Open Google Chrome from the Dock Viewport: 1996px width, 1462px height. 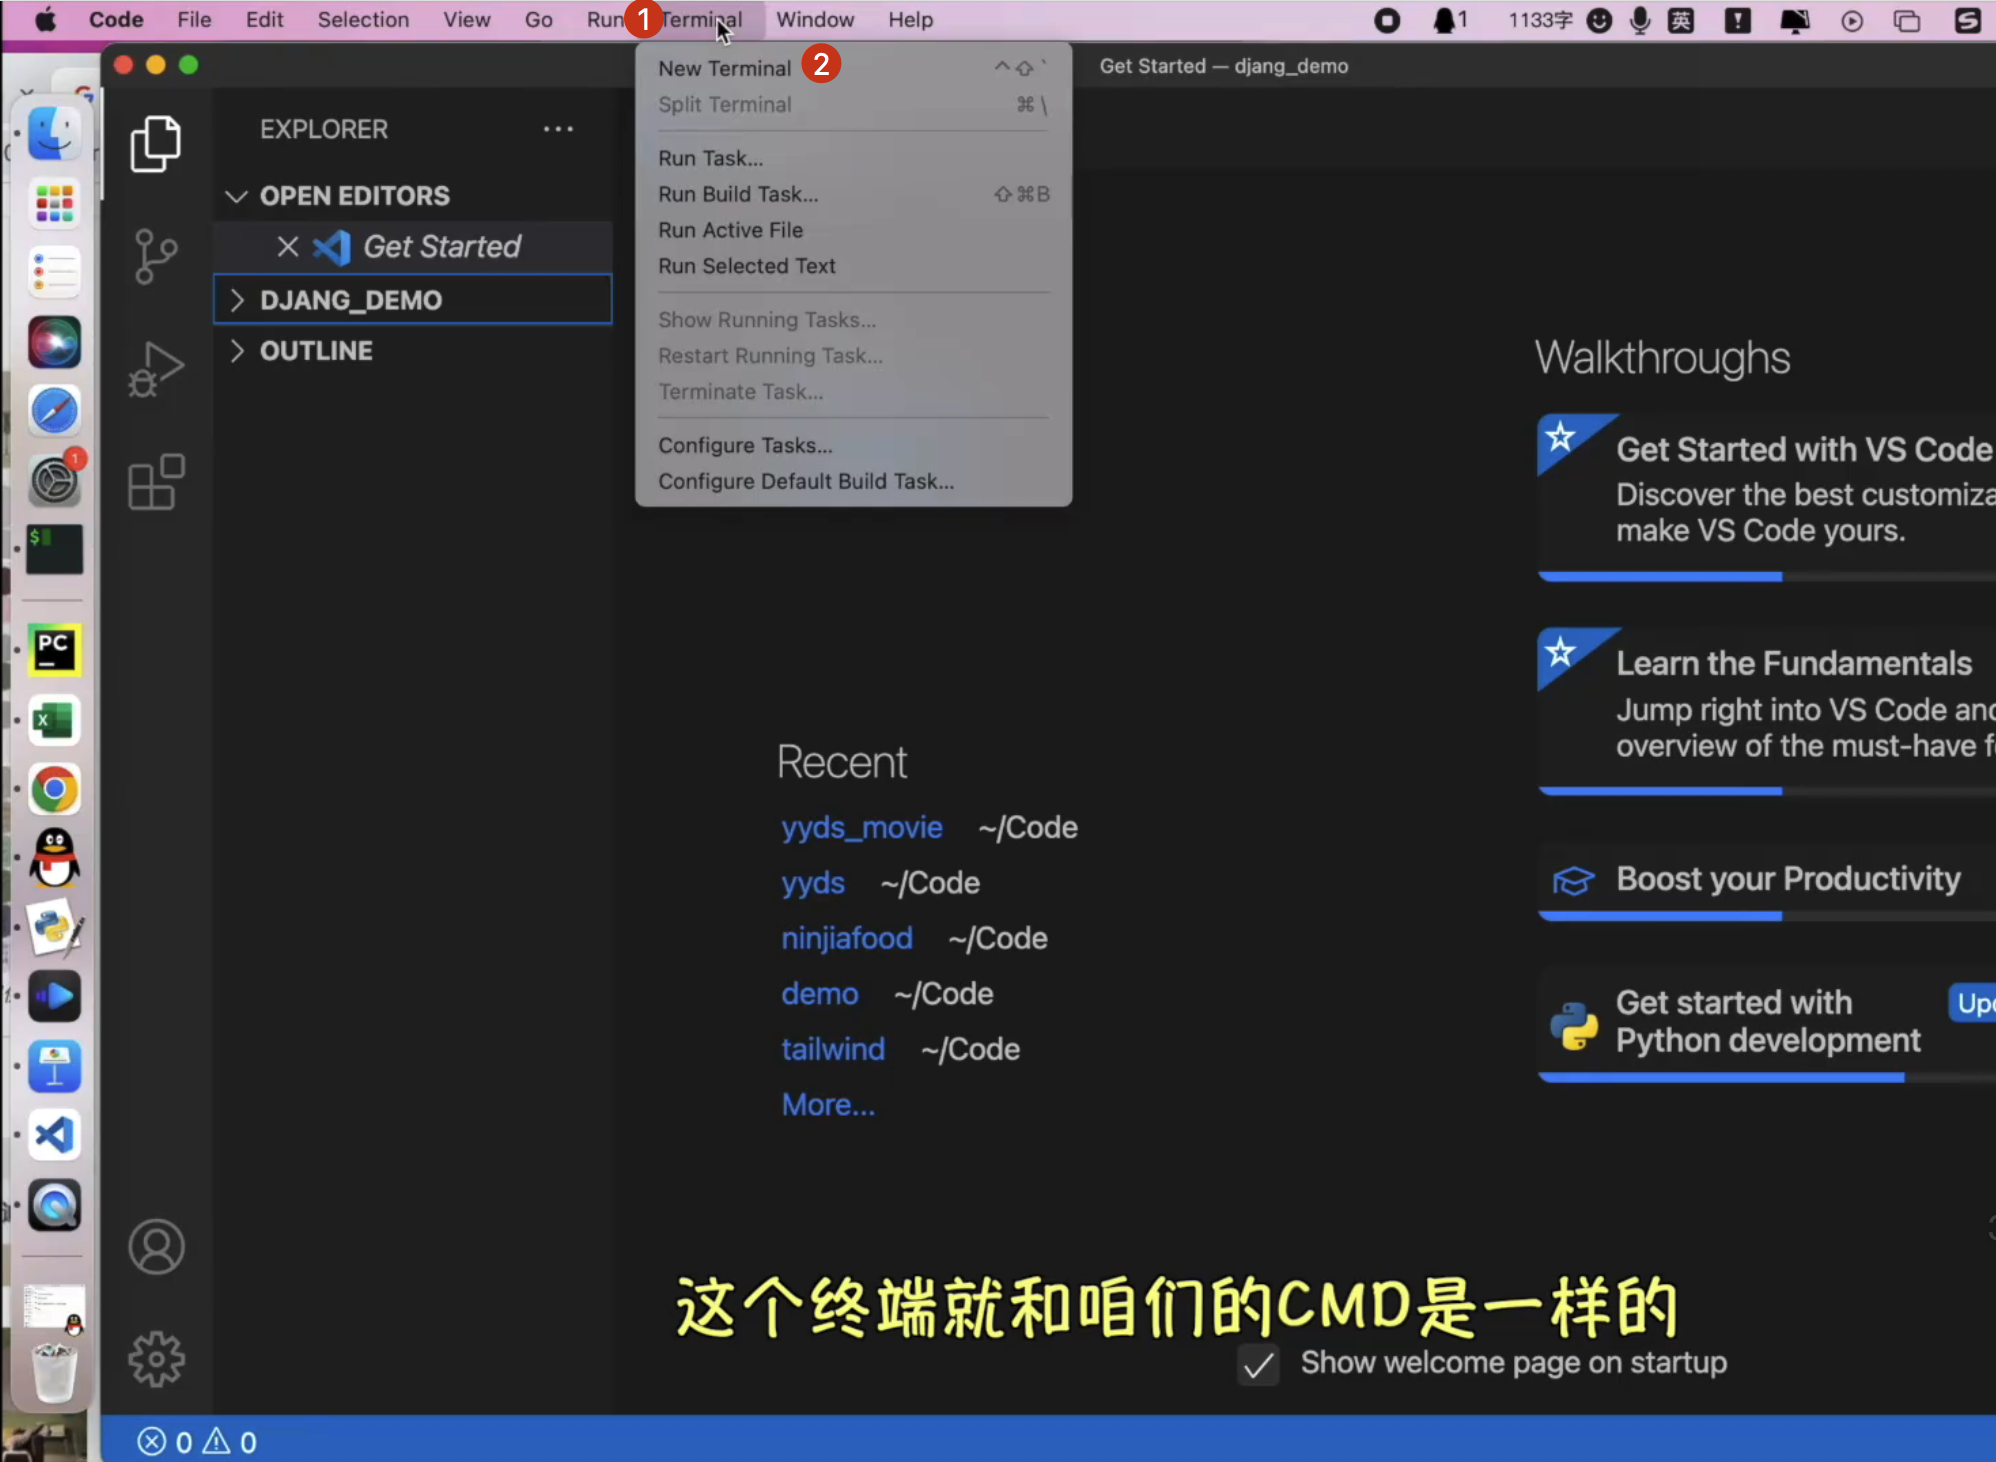[54, 789]
